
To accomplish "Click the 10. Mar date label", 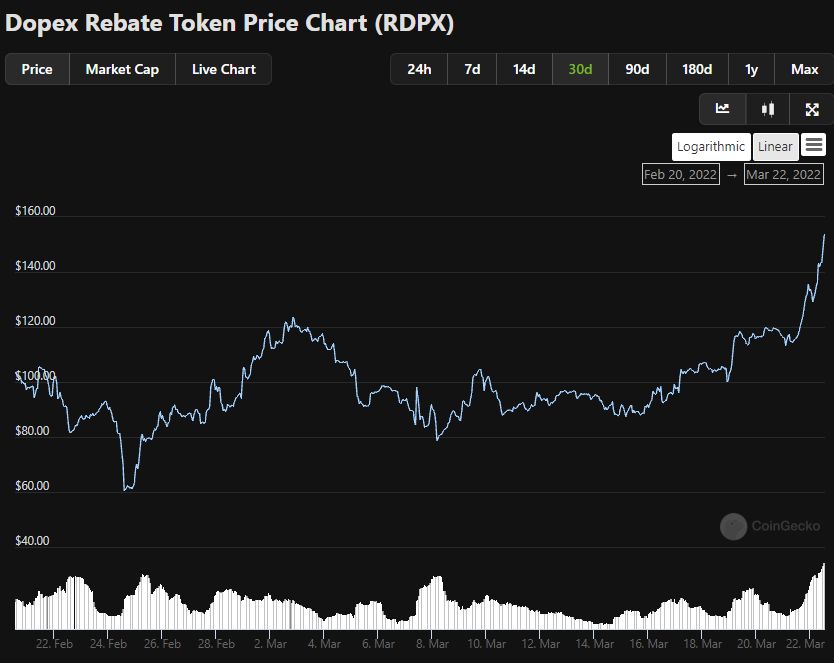I will (x=487, y=644).
